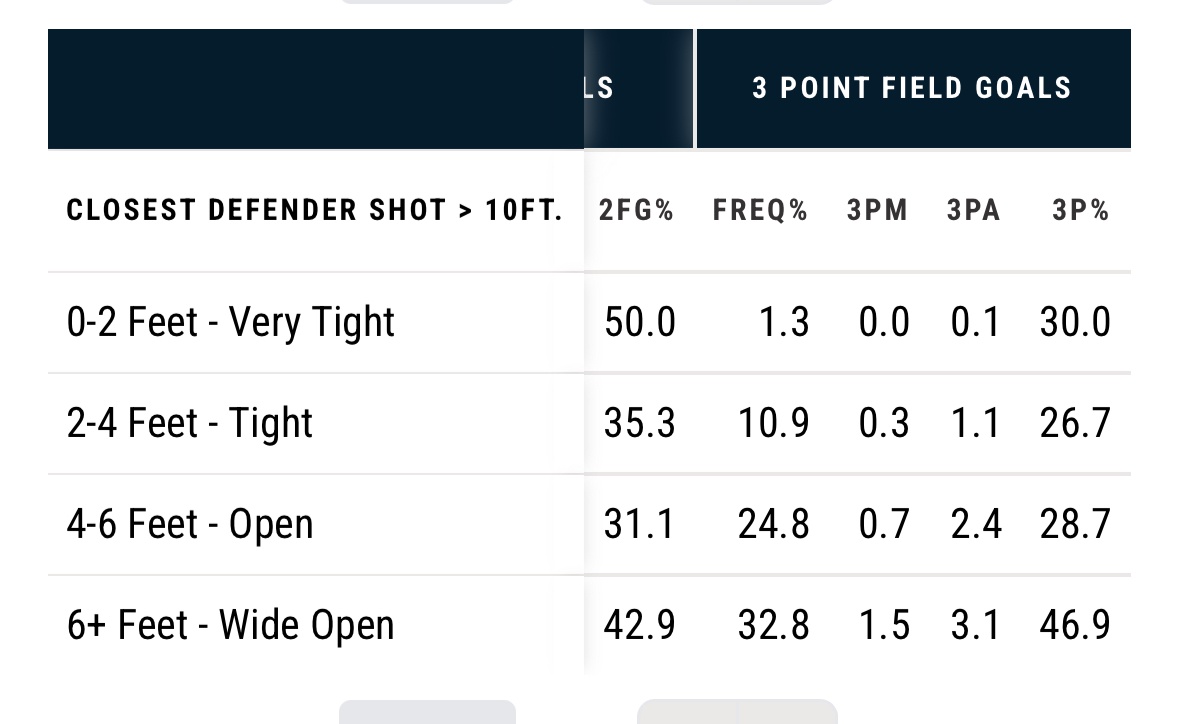Sort by the 2FG% column header

coord(636,211)
